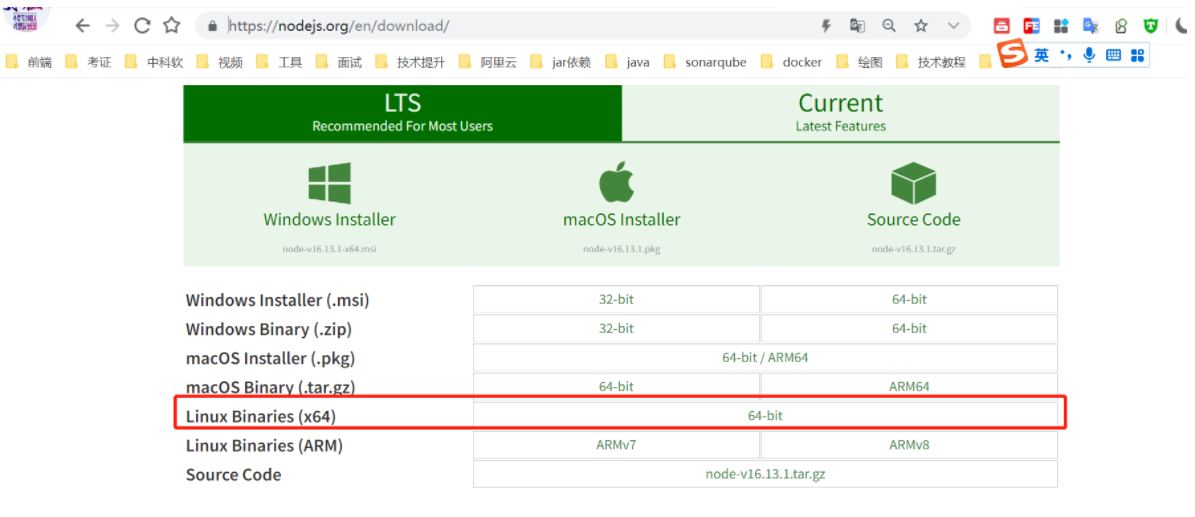The image size is (1195, 517).
Task: Click the macOS Installer text link
Action: tap(621, 220)
